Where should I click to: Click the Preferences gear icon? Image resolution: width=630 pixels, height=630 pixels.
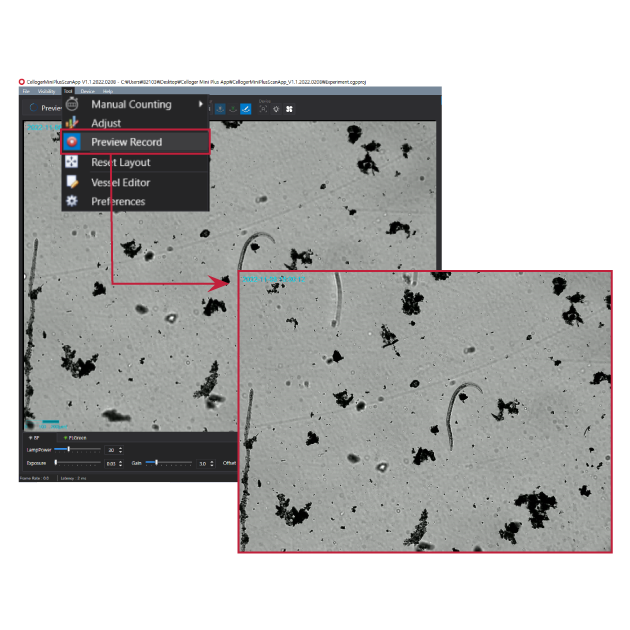[x=72, y=201]
